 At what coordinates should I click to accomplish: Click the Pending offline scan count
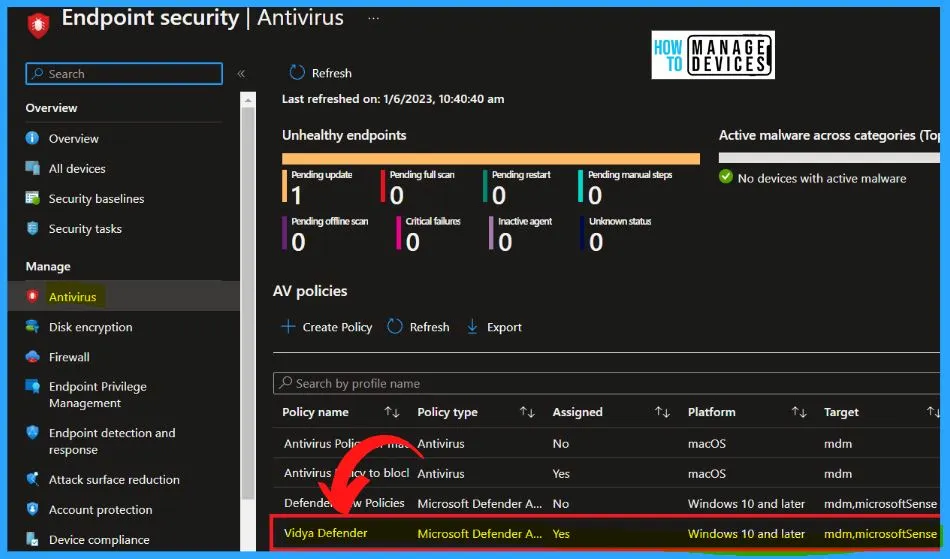pos(298,242)
